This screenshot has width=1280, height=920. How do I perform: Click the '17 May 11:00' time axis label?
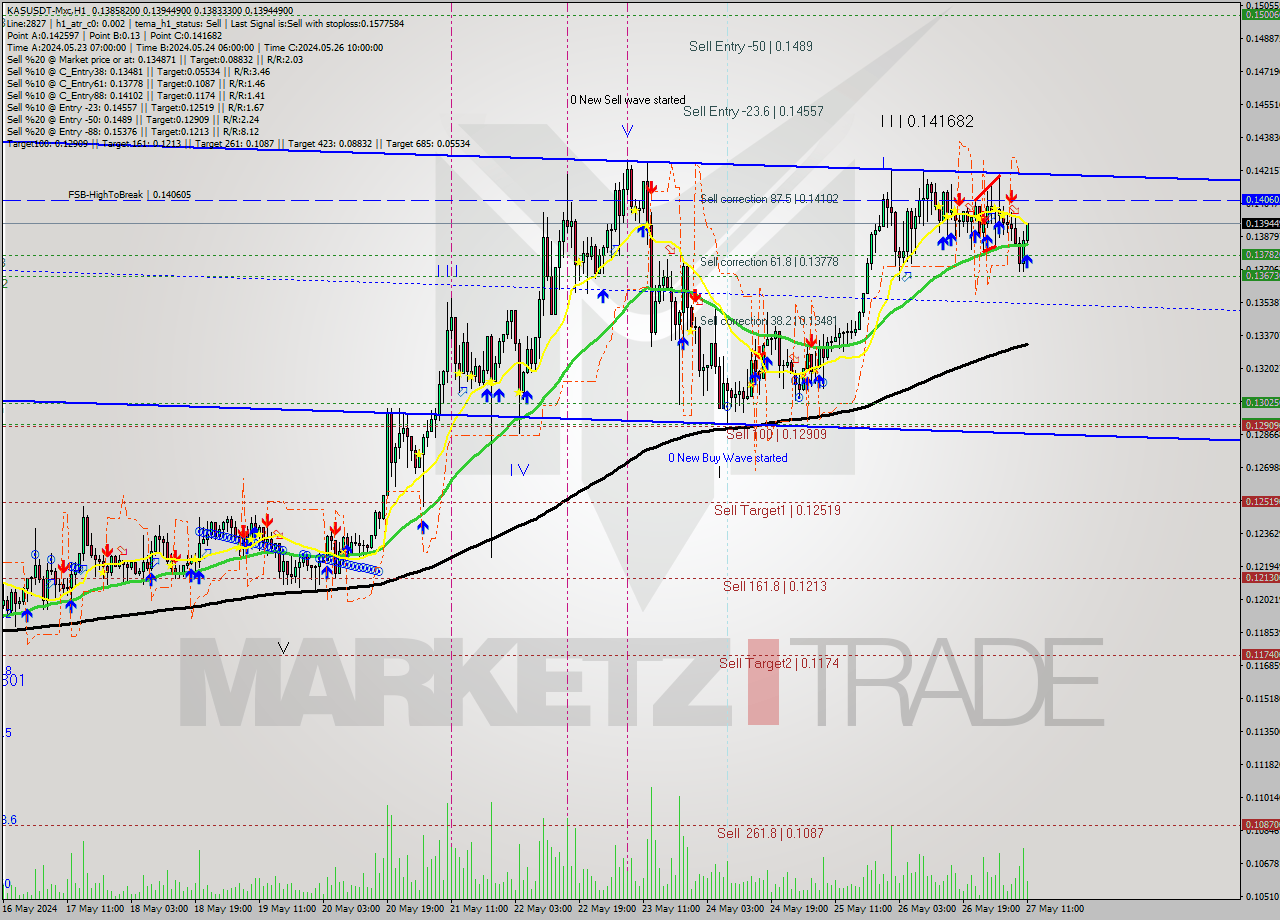pos(93,908)
